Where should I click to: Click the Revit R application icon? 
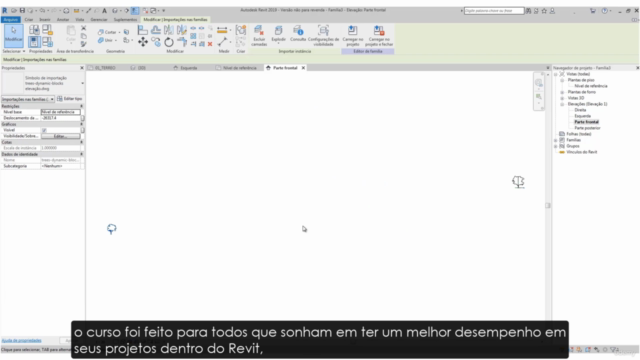click(x=5, y=11)
